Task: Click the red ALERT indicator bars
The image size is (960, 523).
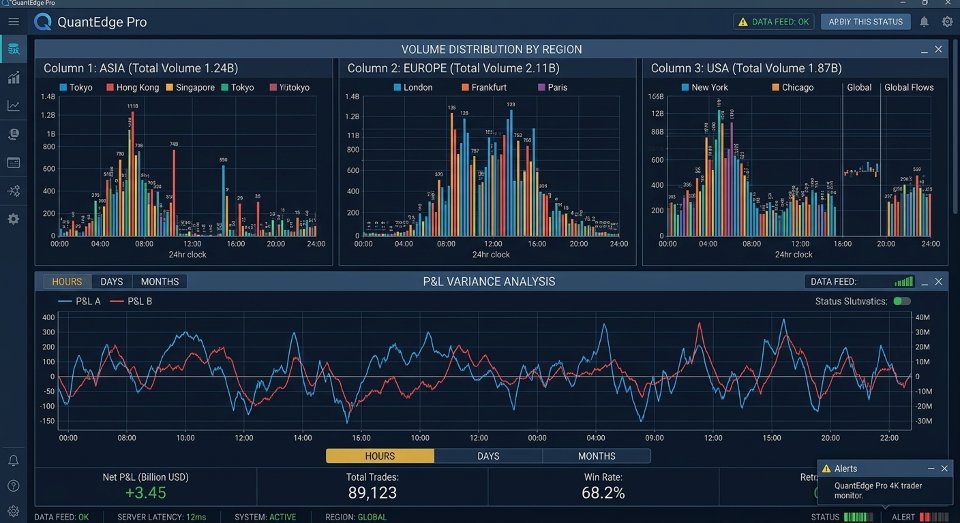Action: point(933,517)
